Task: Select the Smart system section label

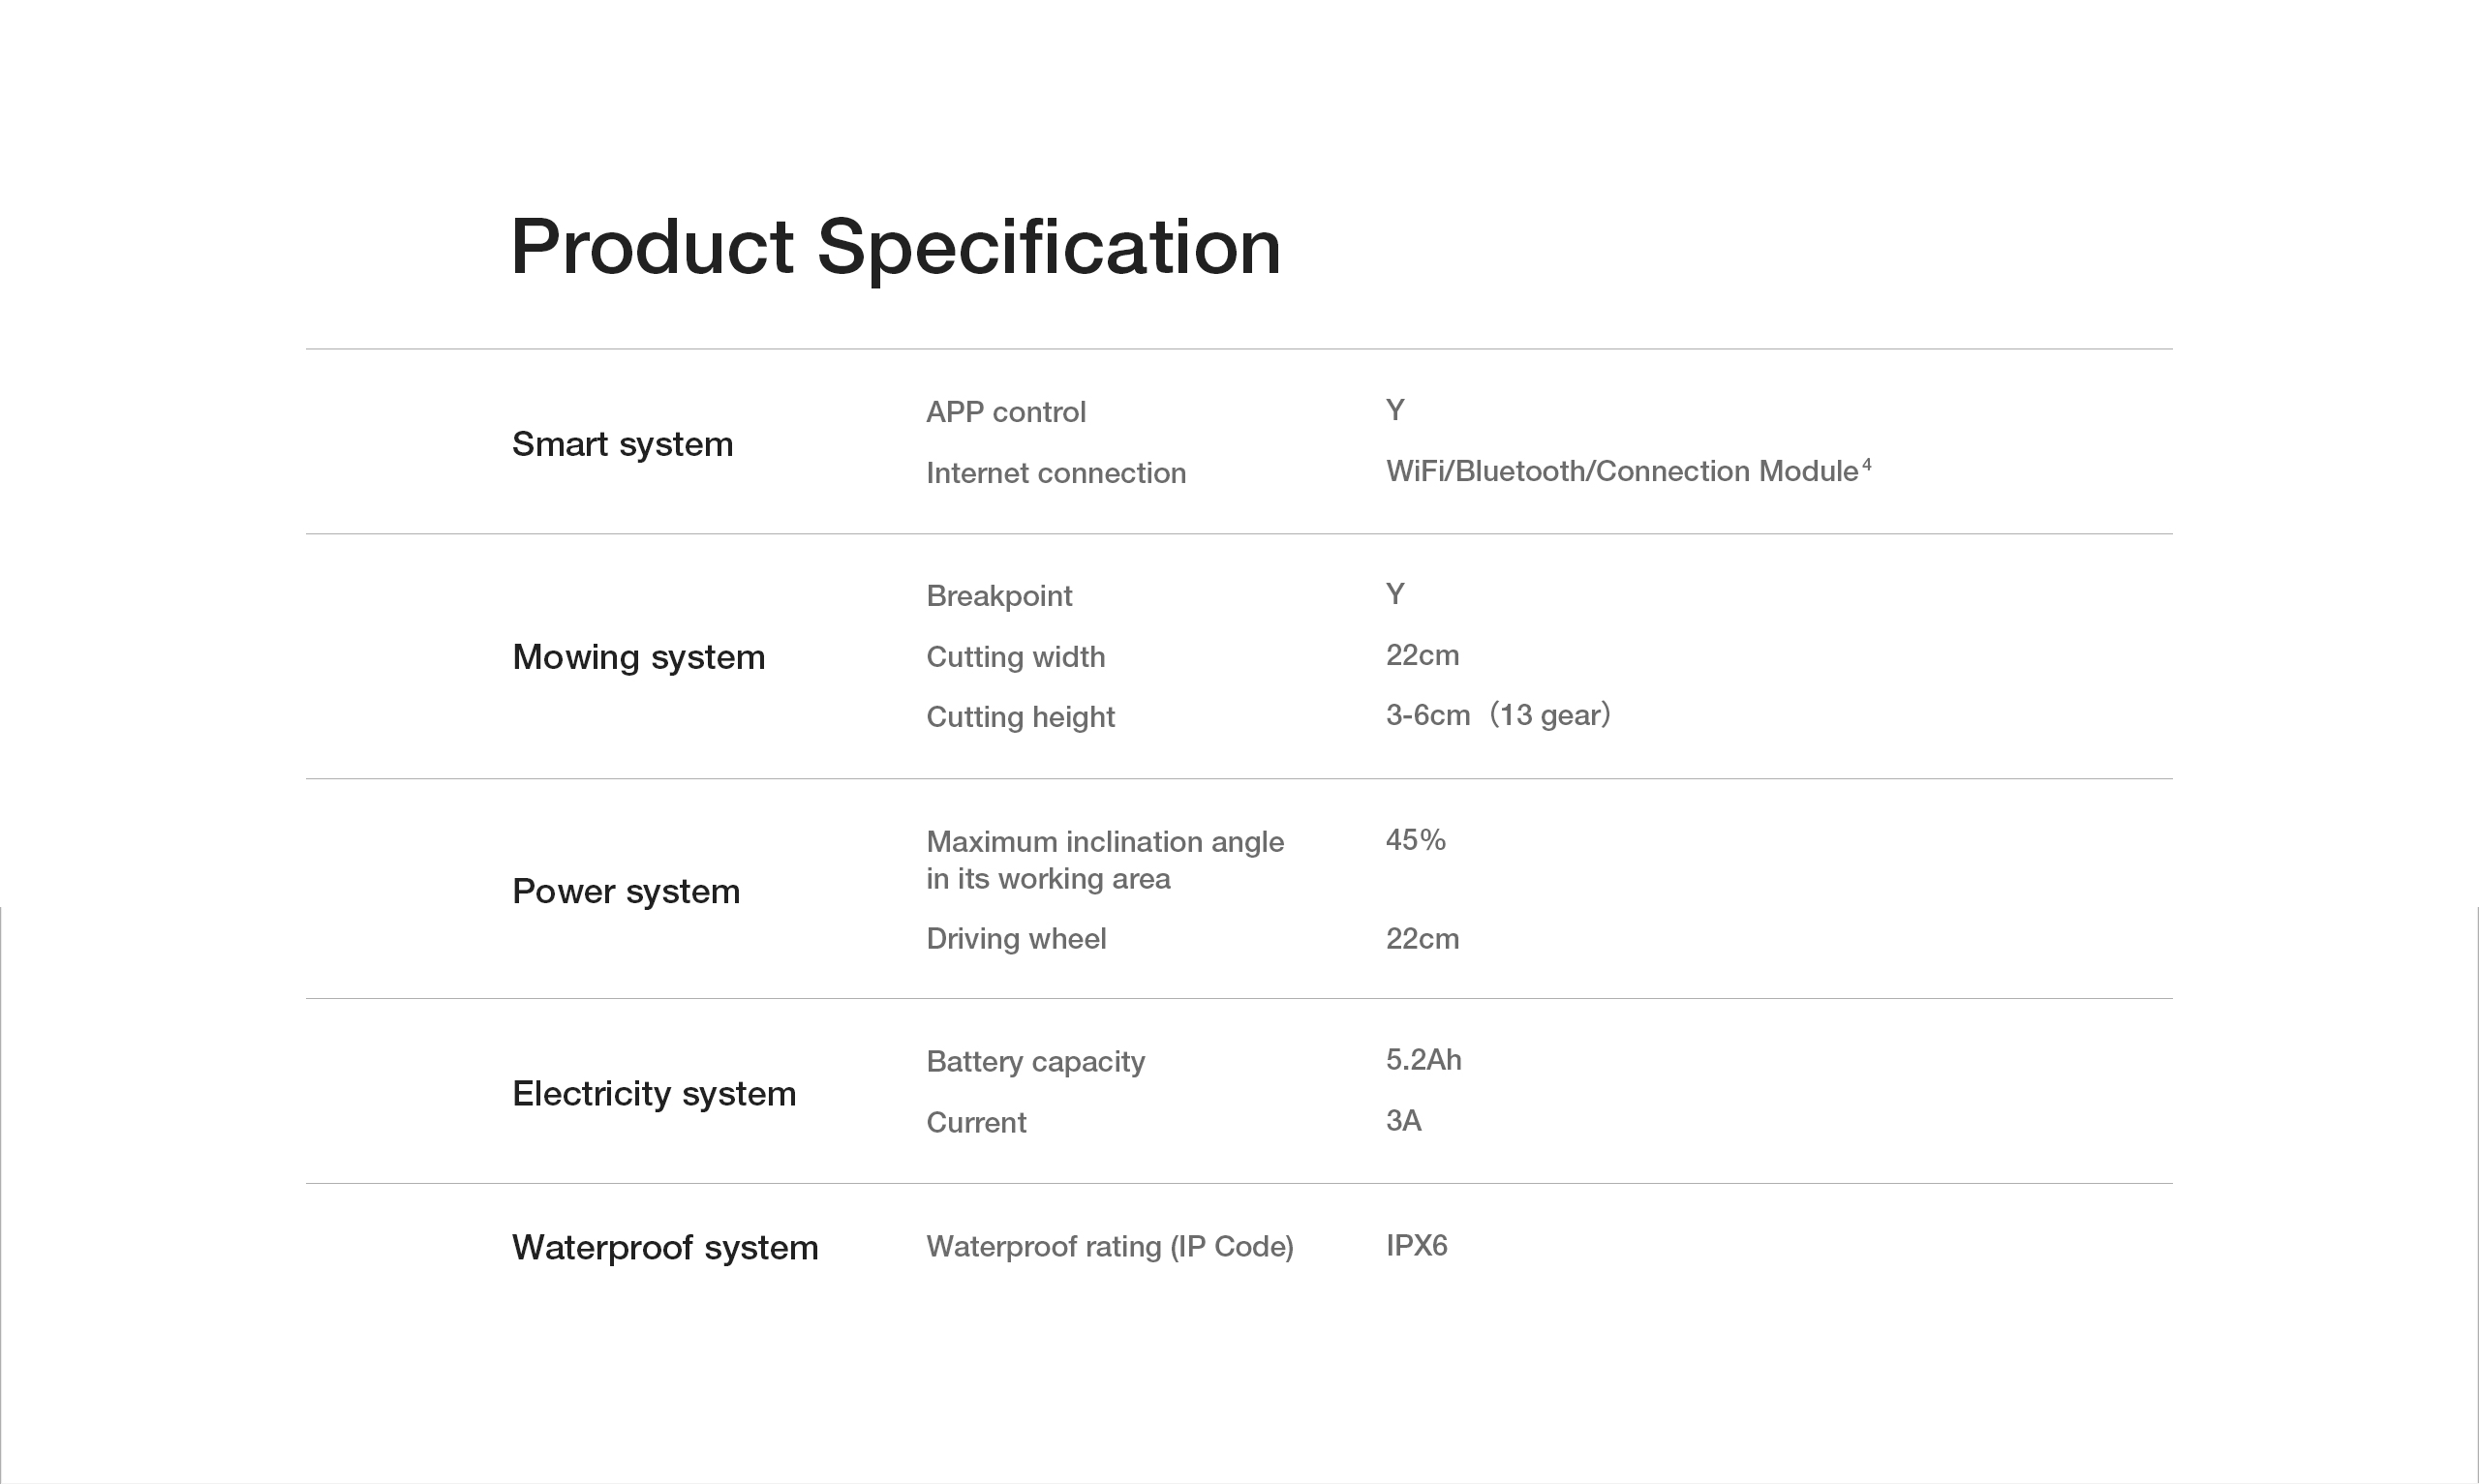Action: point(622,444)
